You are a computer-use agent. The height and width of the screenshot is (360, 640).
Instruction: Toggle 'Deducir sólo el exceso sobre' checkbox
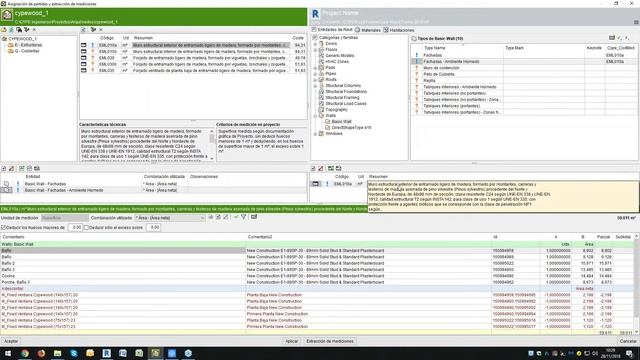(86, 227)
